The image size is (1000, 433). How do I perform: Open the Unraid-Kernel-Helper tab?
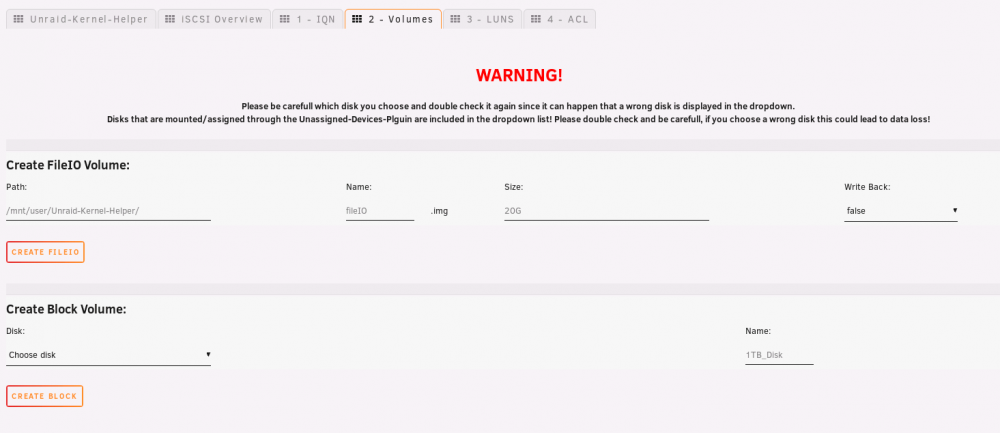tap(81, 19)
